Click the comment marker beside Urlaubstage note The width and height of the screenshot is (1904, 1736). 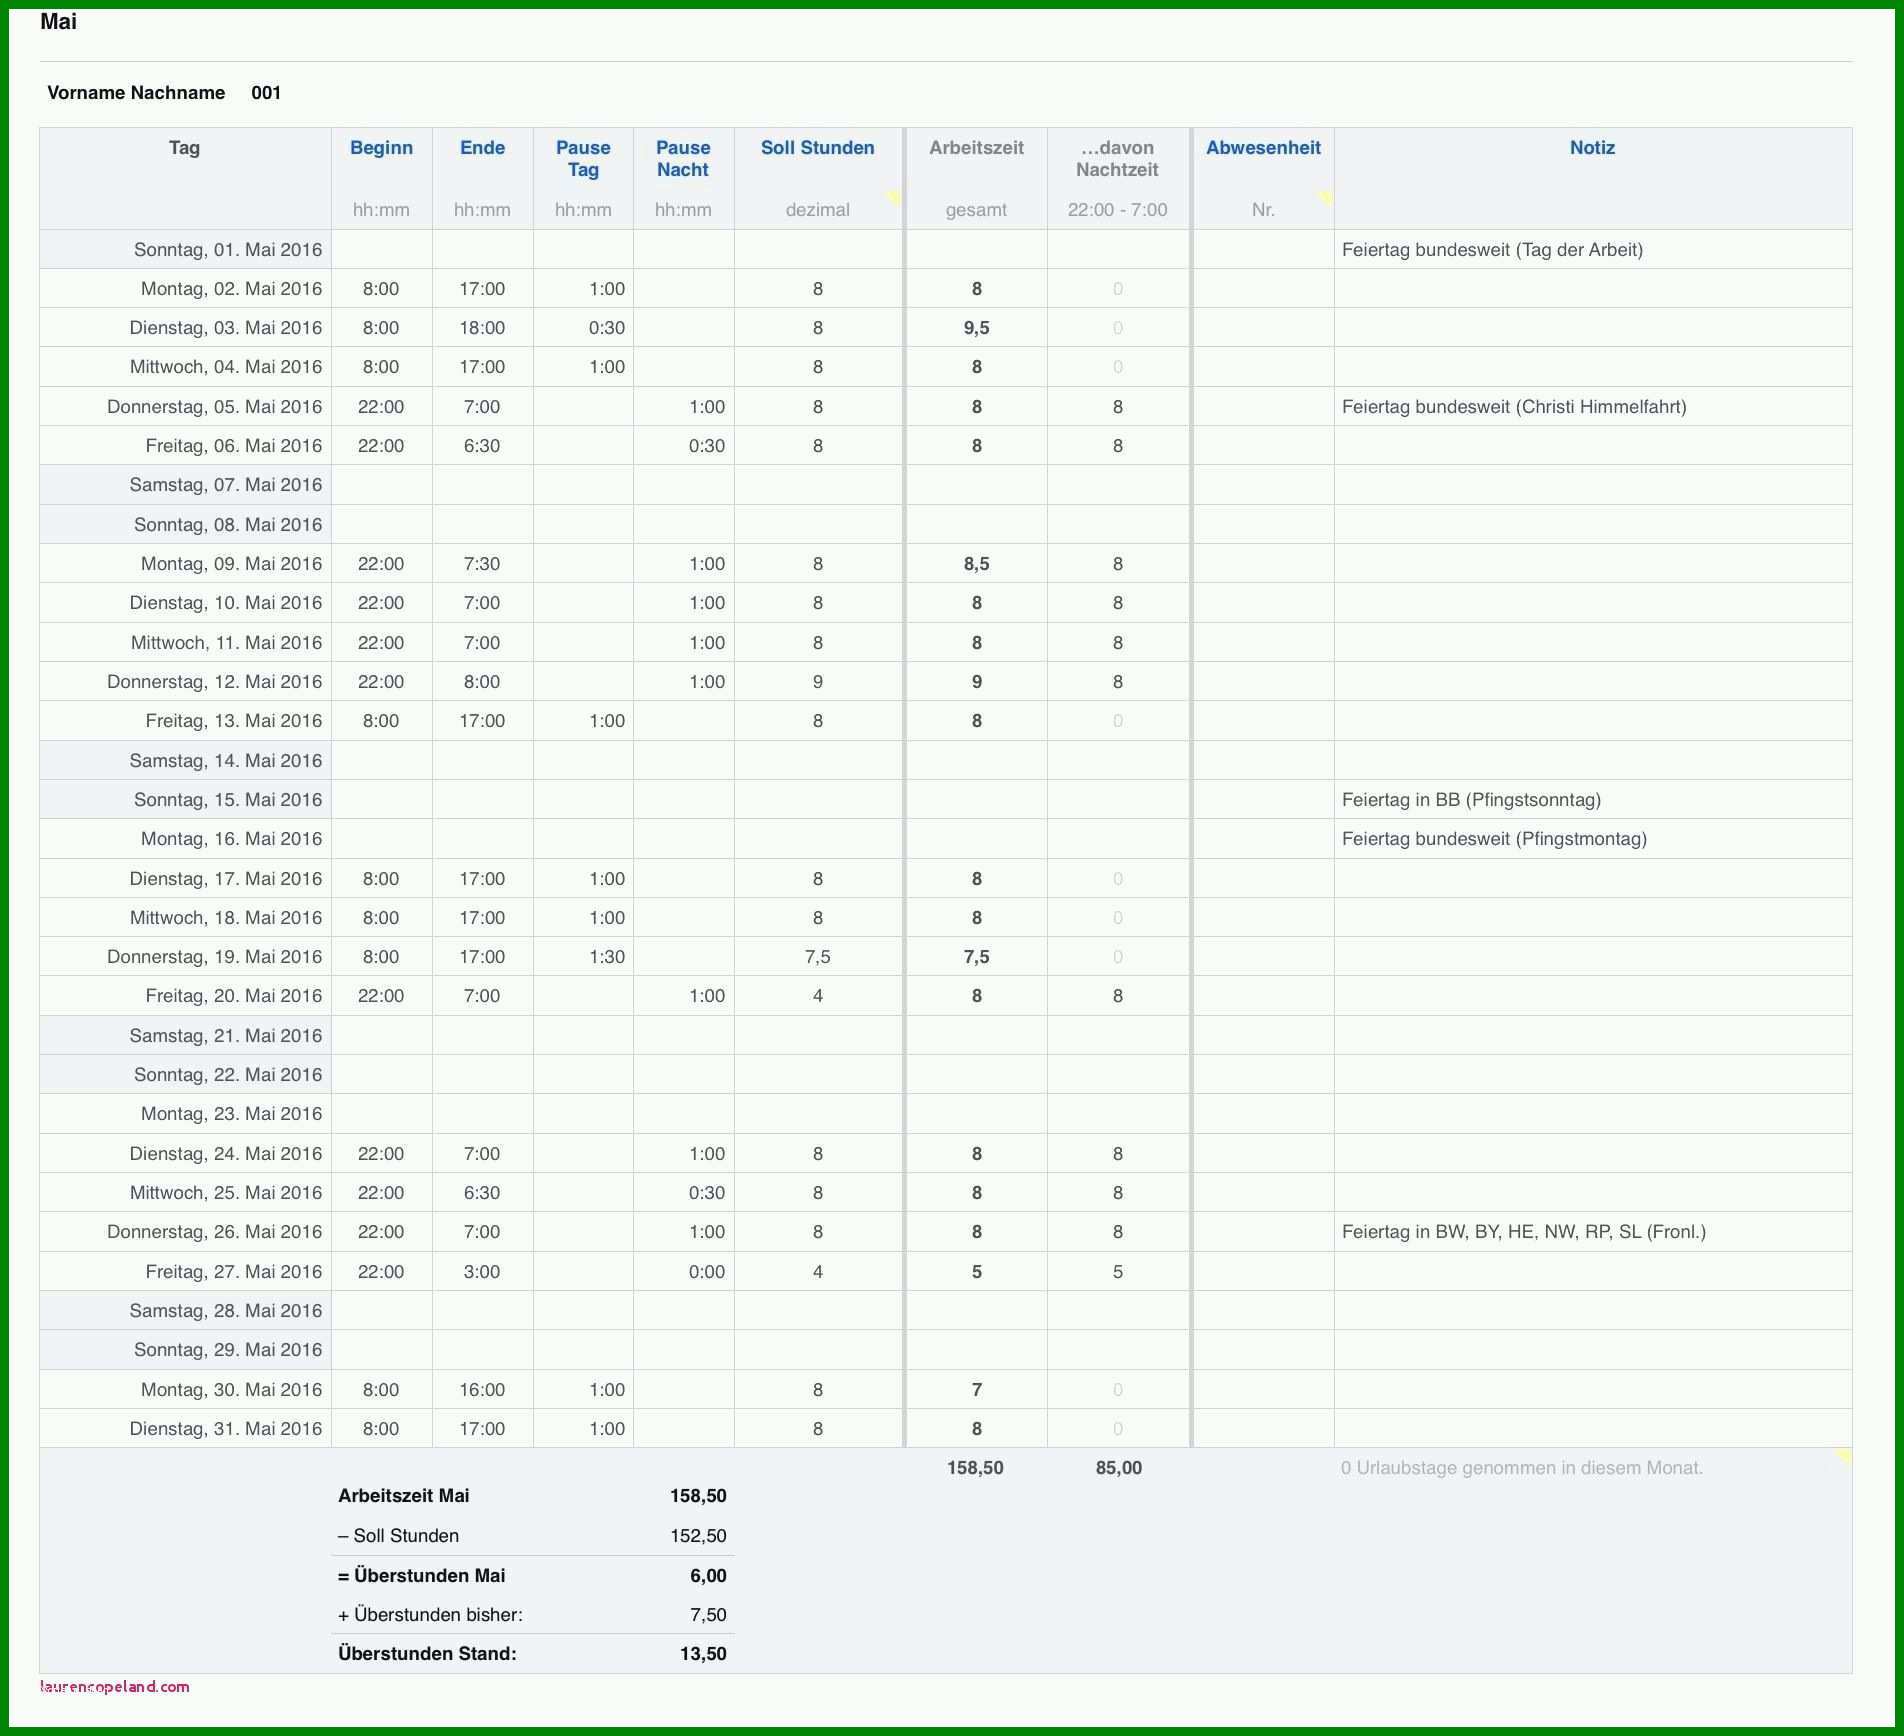1844,1456
